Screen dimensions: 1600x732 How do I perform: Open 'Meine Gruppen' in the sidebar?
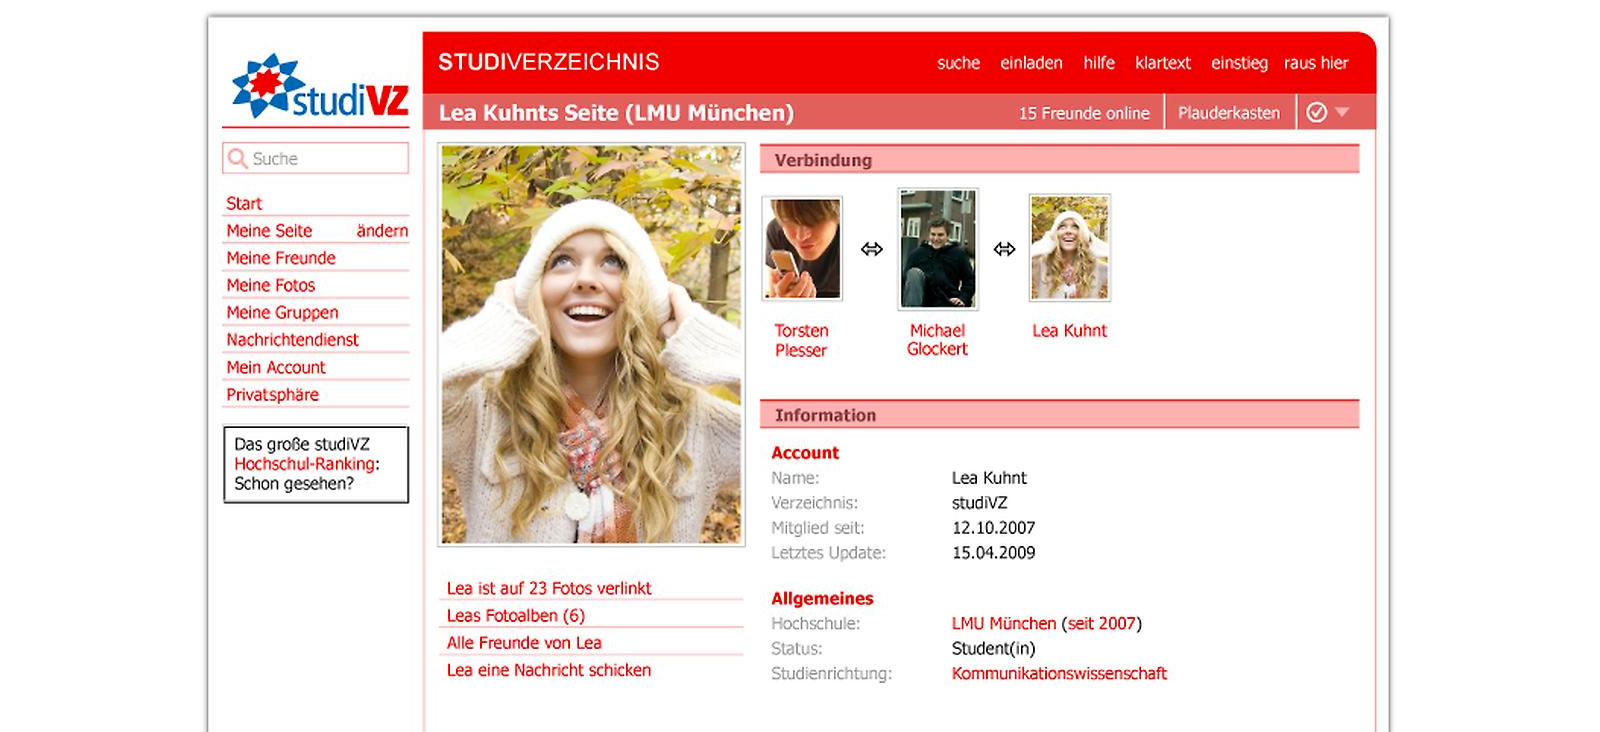point(282,312)
